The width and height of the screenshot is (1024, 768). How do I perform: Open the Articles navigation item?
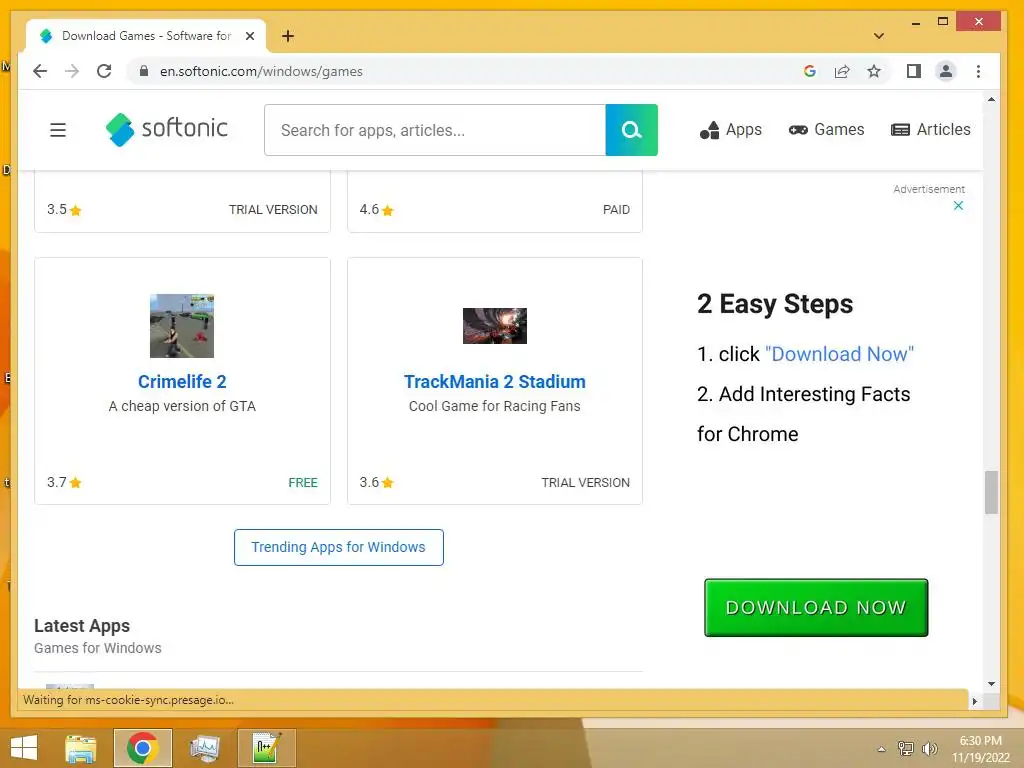tap(931, 129)
